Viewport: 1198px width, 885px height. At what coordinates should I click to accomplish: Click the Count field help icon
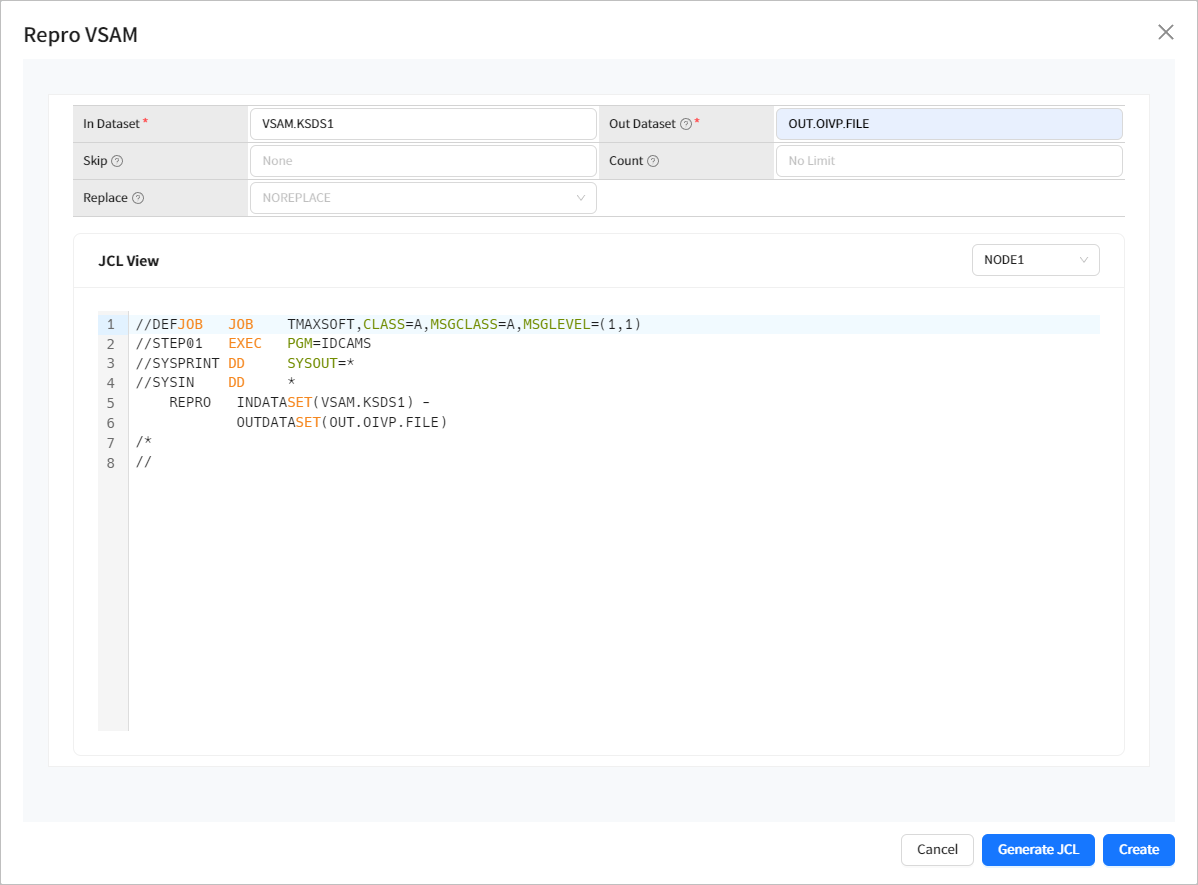coord(653,161)
